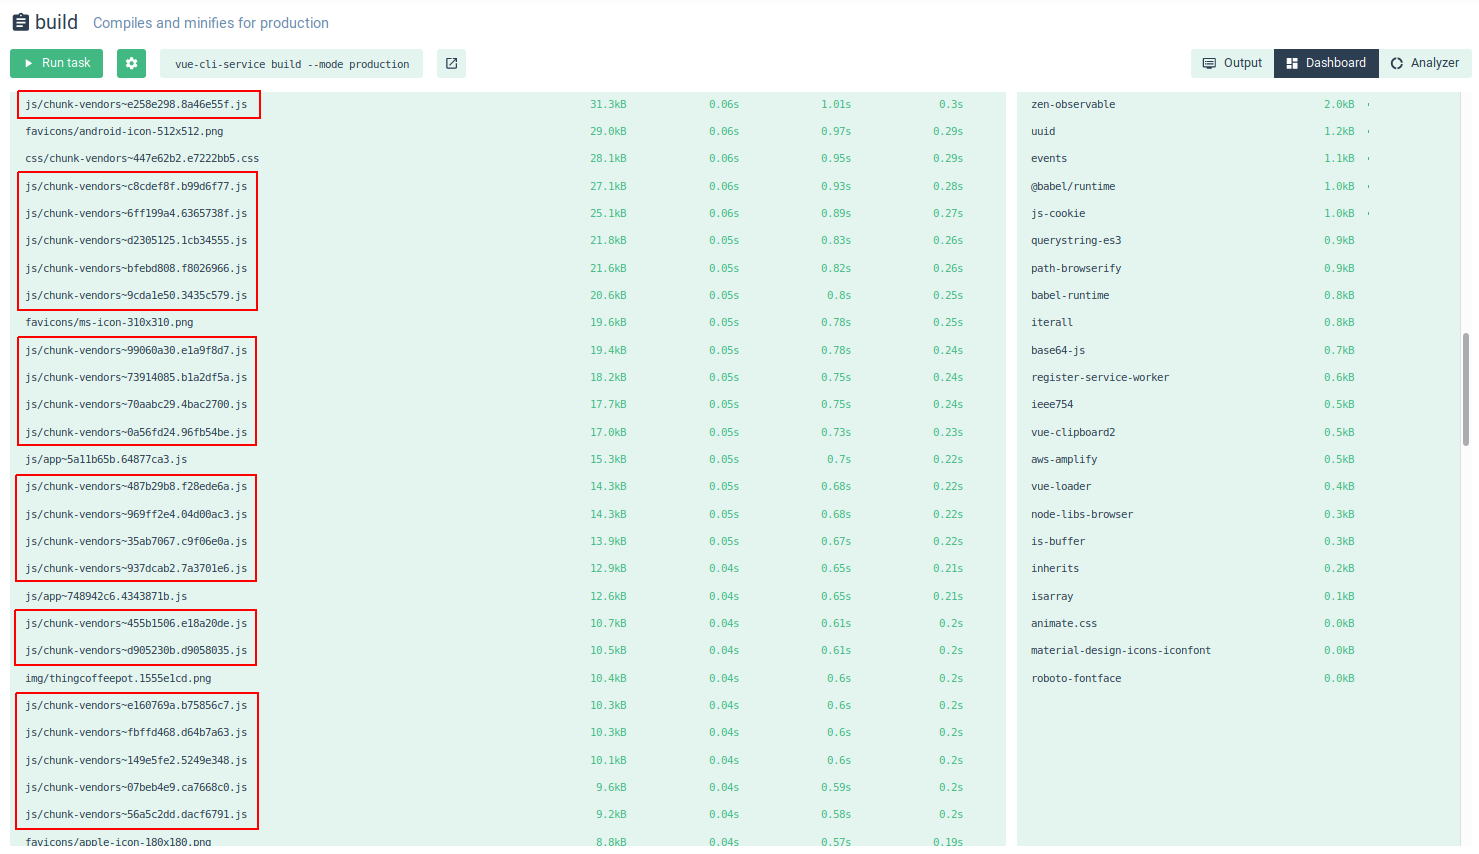Click css/chunk-vendors~447e62b2.e7222bb5.css row
The height and width of the screenshot is (854, 1479).
click(142, 158)
